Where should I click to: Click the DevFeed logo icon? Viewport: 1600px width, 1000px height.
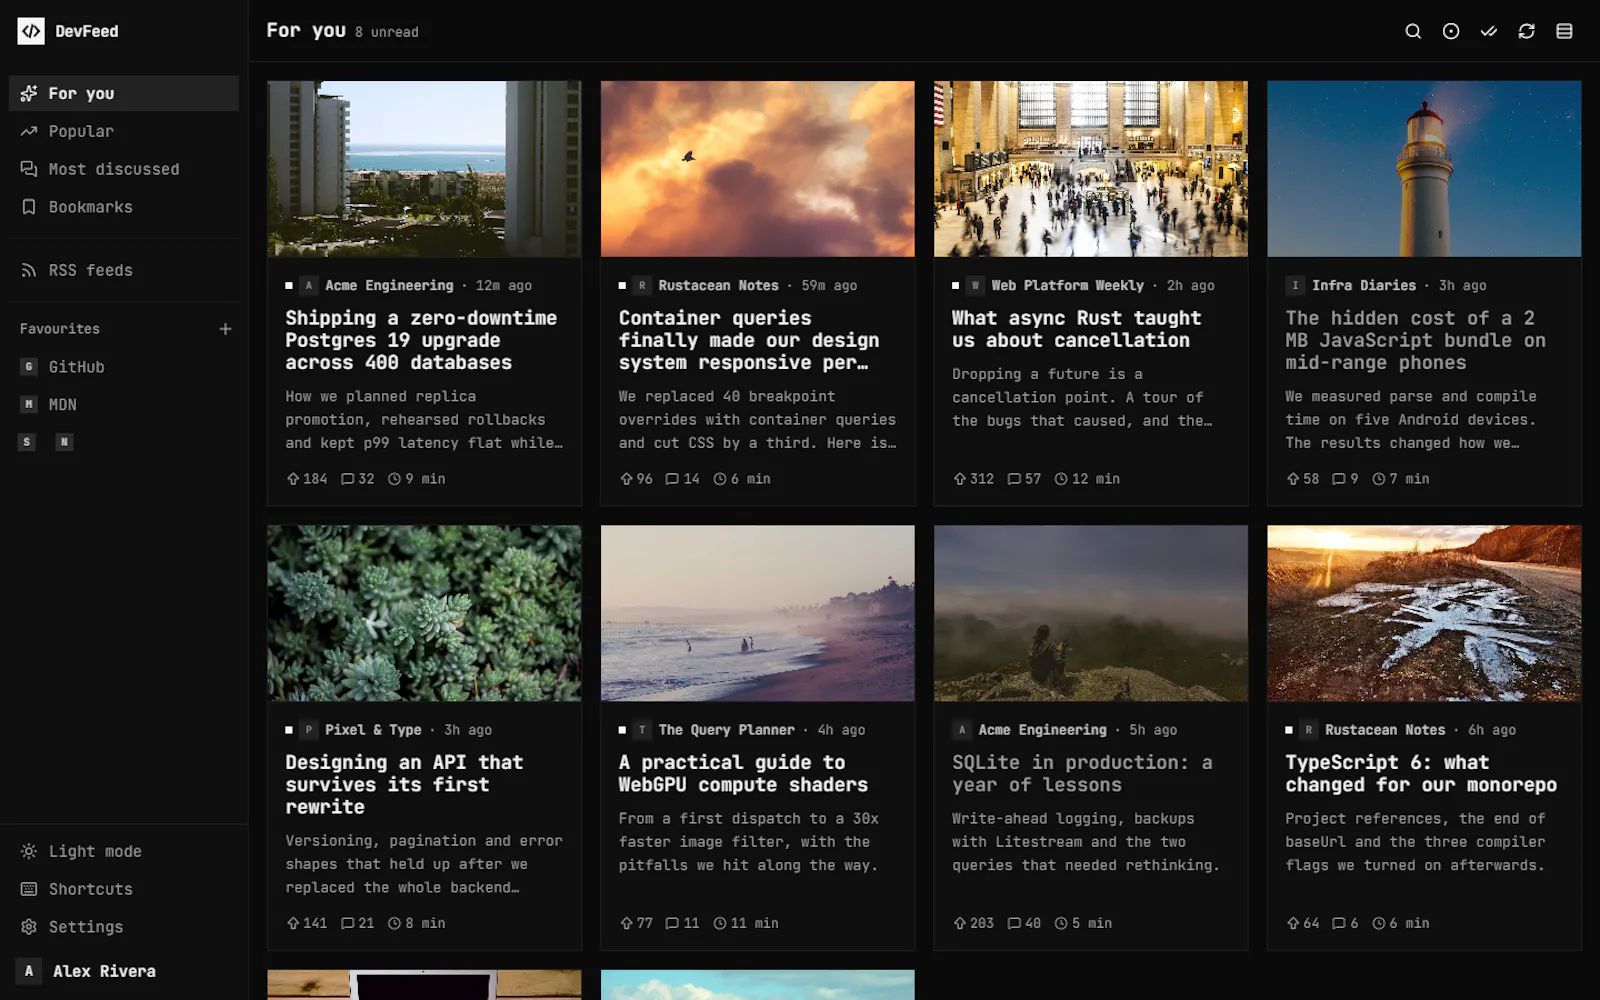[31, 31]
